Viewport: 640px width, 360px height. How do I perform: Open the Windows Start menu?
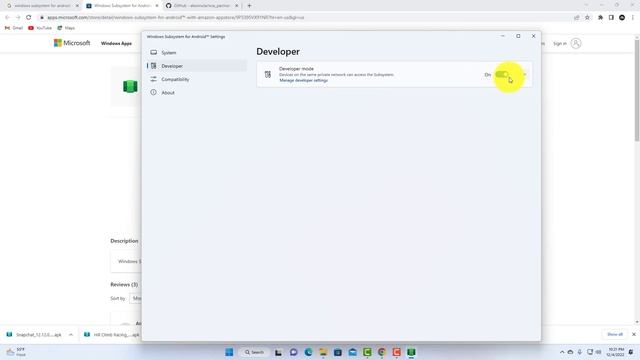coord(229,352)
